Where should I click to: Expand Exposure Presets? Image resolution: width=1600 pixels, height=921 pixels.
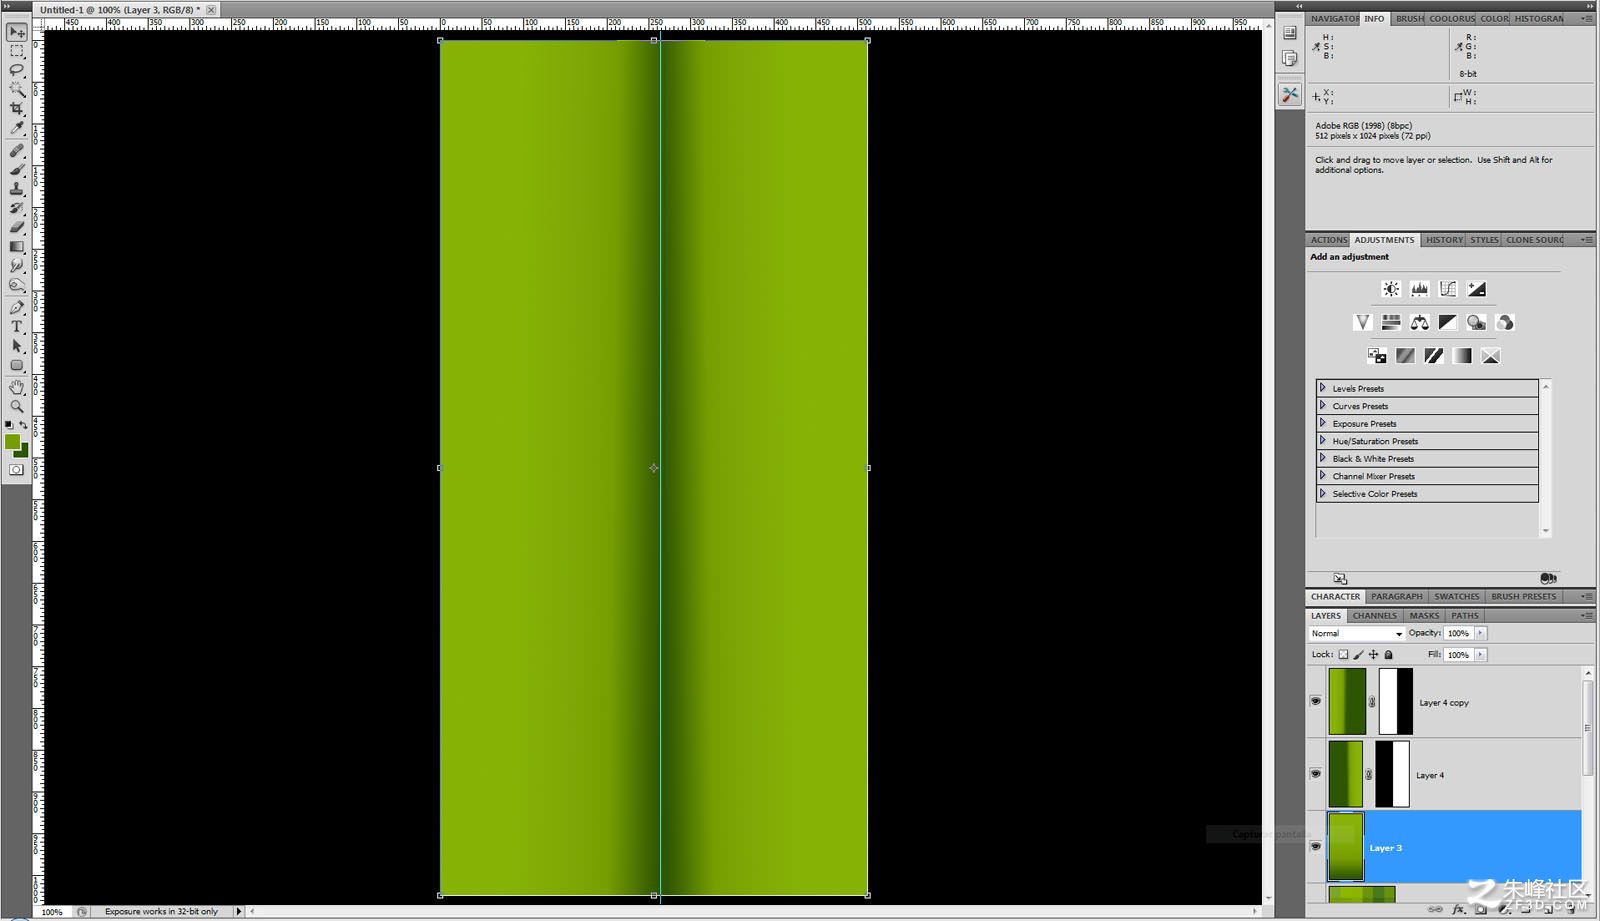pos(1322,423)
